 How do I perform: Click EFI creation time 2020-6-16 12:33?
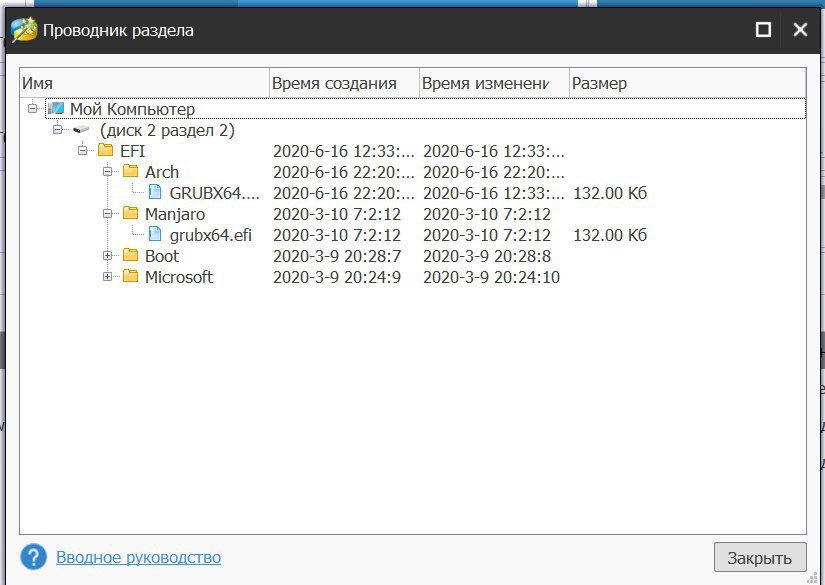click(x=344, y=151)
